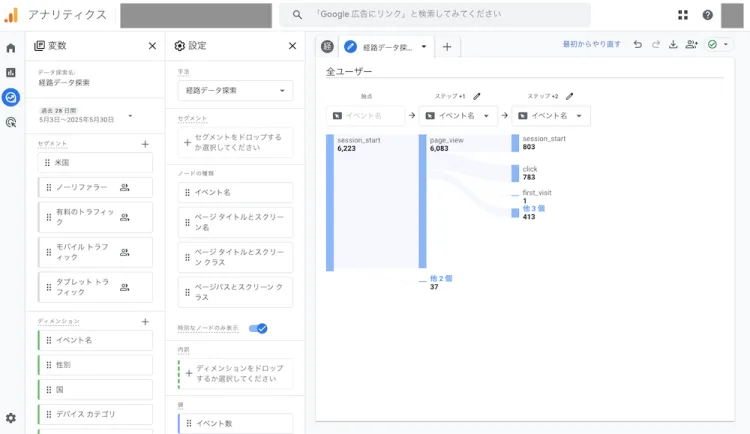Click the search field at the top
The height and width of the screenshot is (434, 750).
pos(435,15)
